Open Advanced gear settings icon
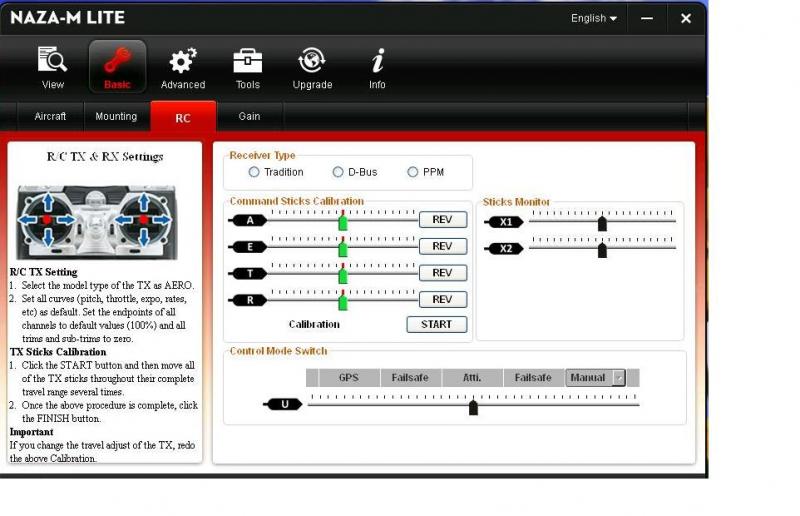 coord(182,62)
